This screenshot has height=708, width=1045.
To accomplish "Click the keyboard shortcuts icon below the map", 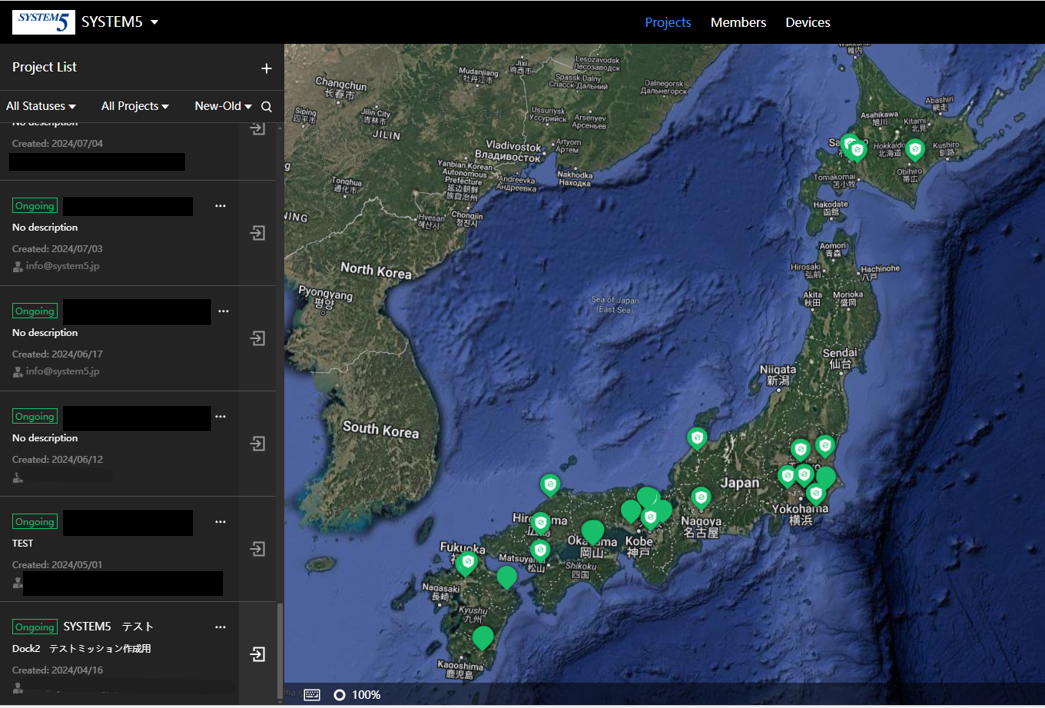I will point(312,695).
